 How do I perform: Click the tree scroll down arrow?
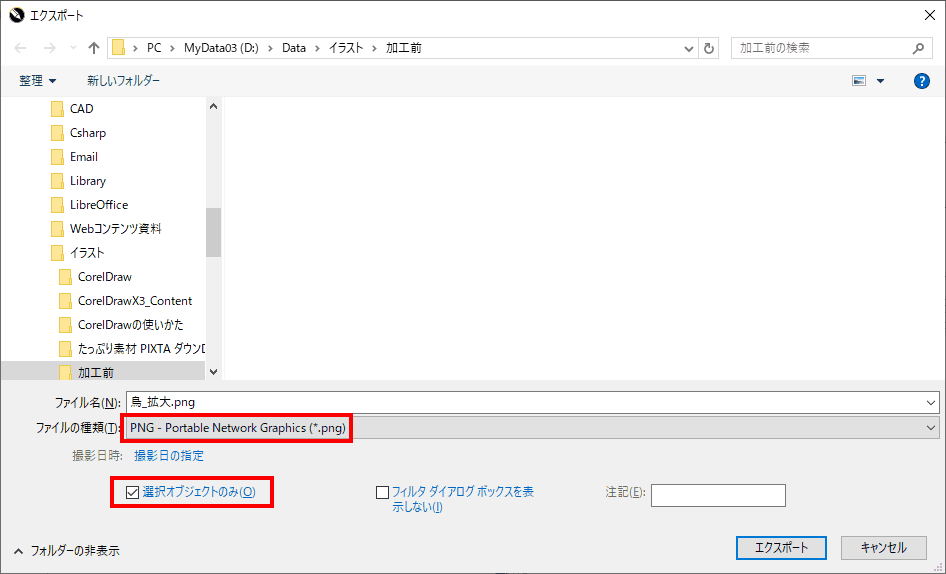pyautogui.click(x=214, y=372)
